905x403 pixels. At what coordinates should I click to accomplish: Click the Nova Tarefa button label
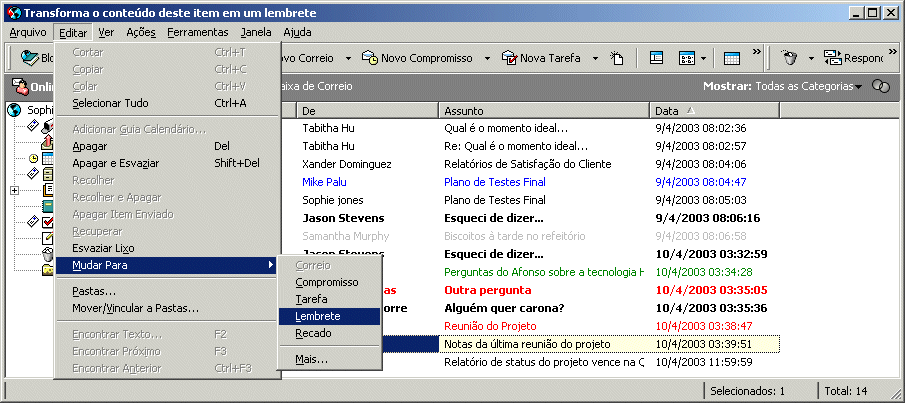pyautogui.click(x=550, y=58)
